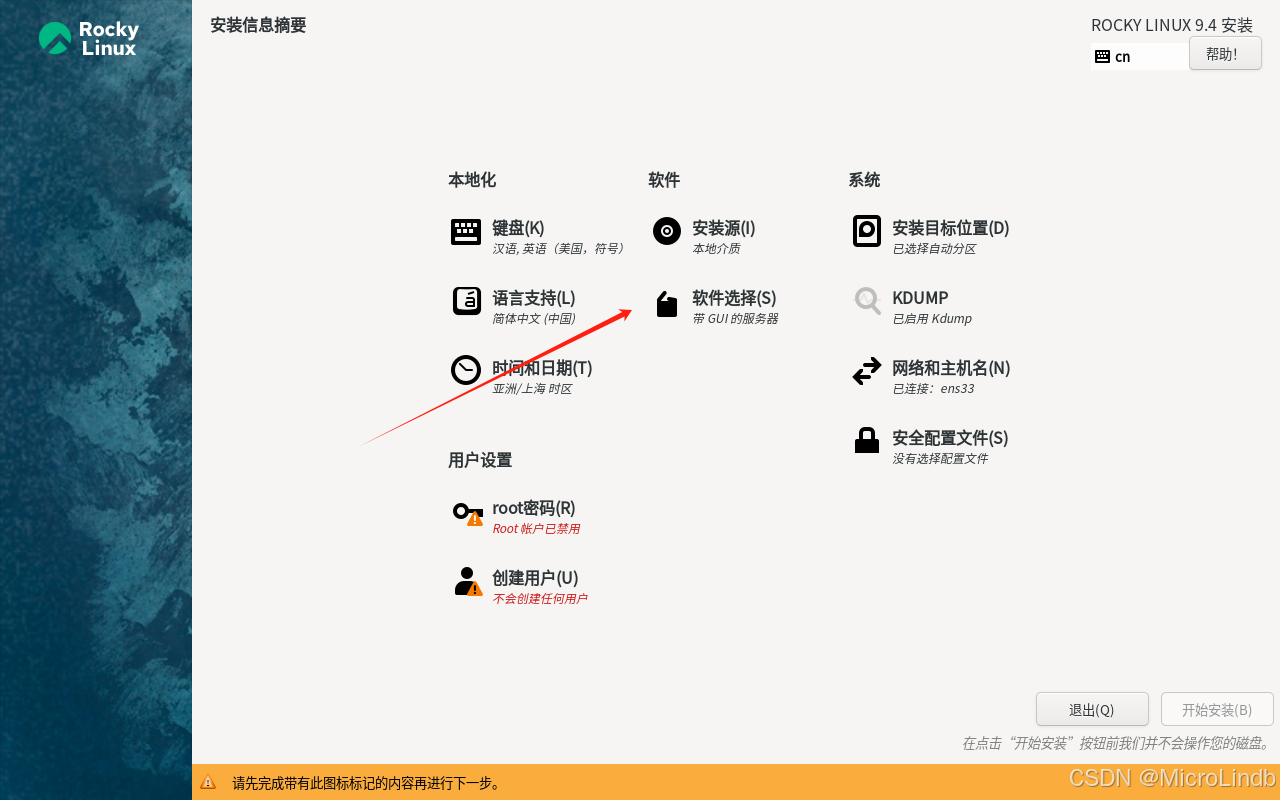
Task: Click the create user person icon
Action: 468,582
